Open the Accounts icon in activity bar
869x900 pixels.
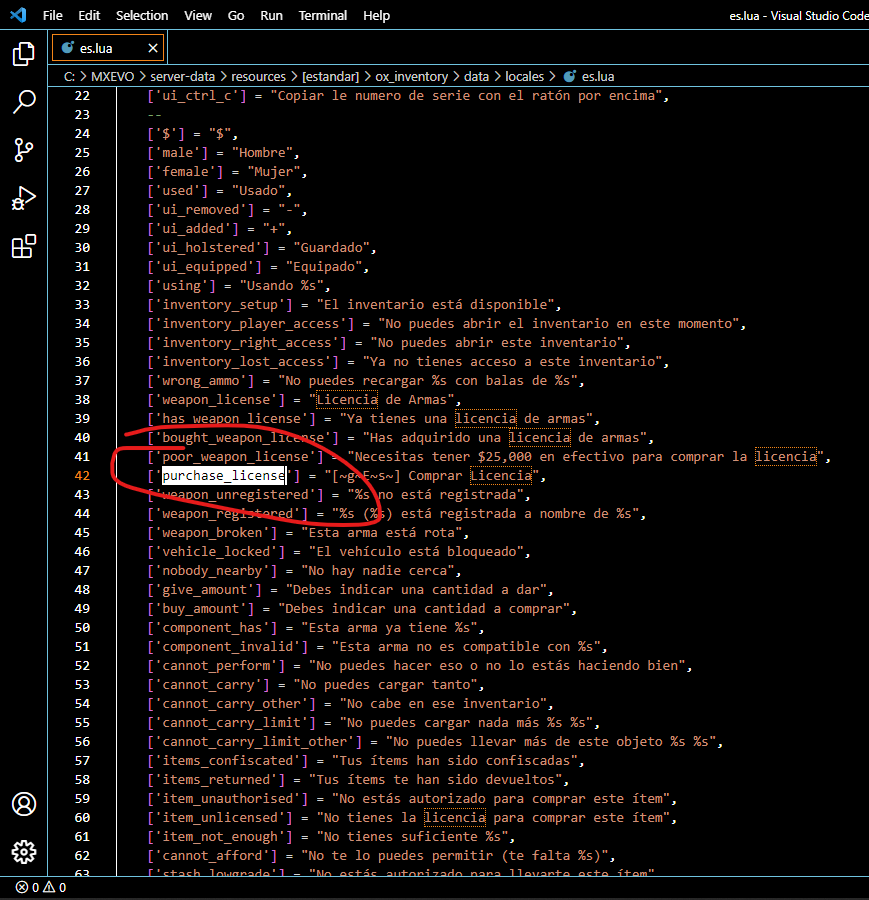[x=24, y=804]
